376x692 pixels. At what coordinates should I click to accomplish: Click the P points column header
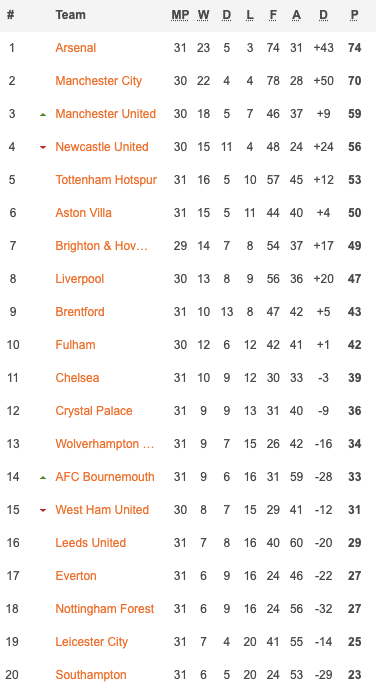click(x=354, y=15)
